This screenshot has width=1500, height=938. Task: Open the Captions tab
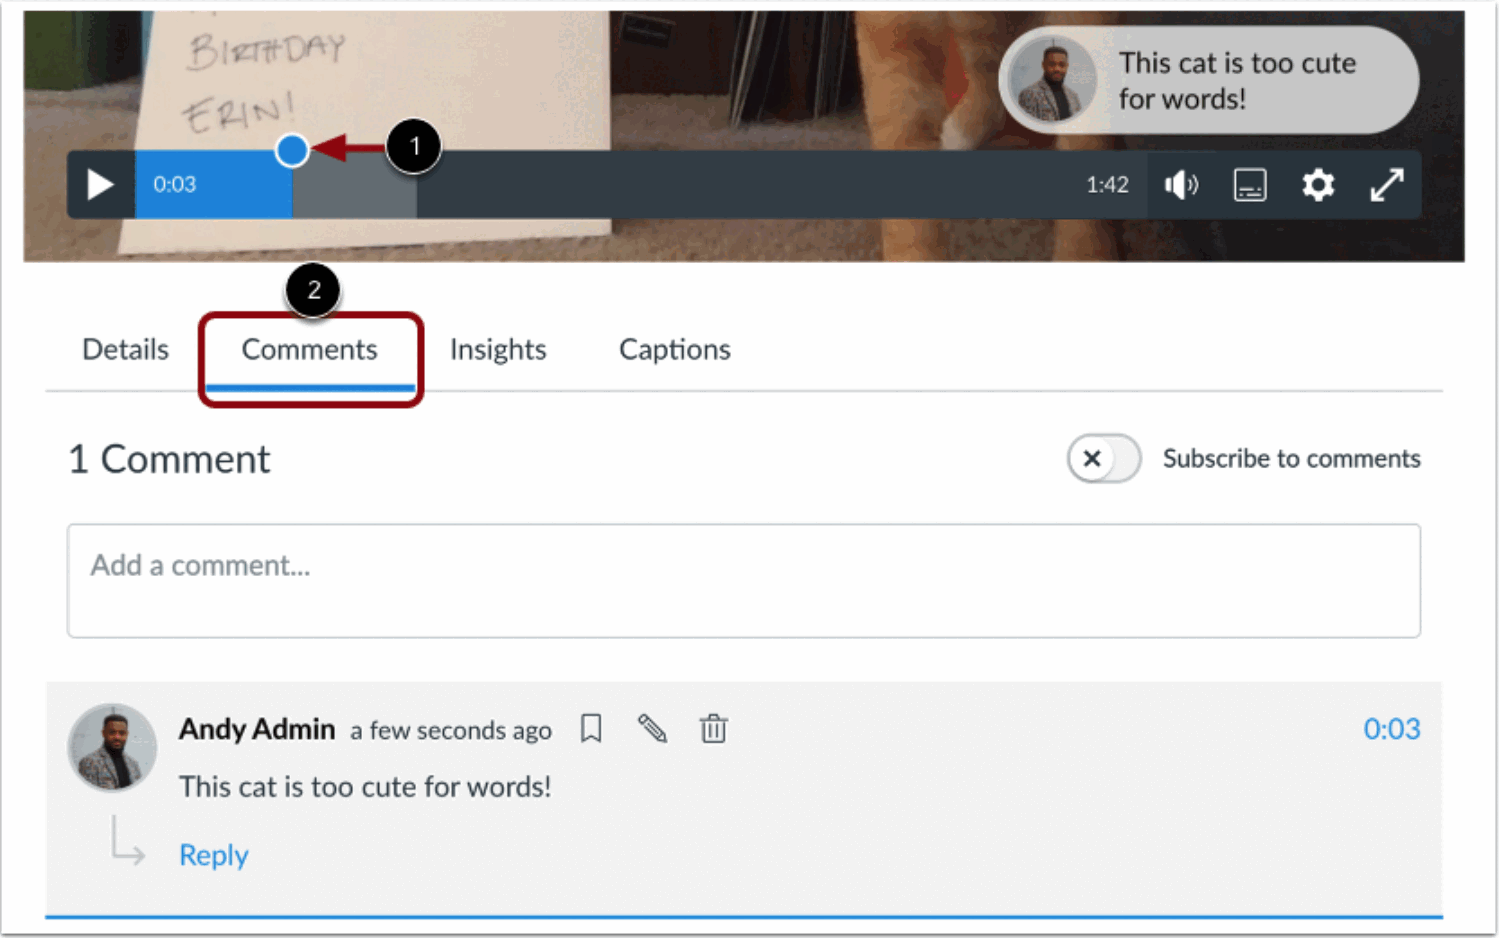pyautogui.click(x=675, y=349)
